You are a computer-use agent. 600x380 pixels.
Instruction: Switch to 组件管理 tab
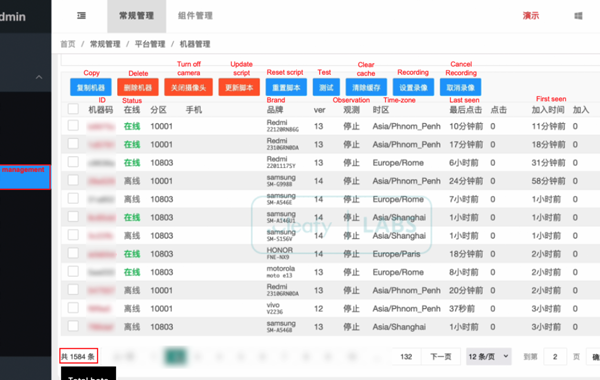[x=195, y=16]
